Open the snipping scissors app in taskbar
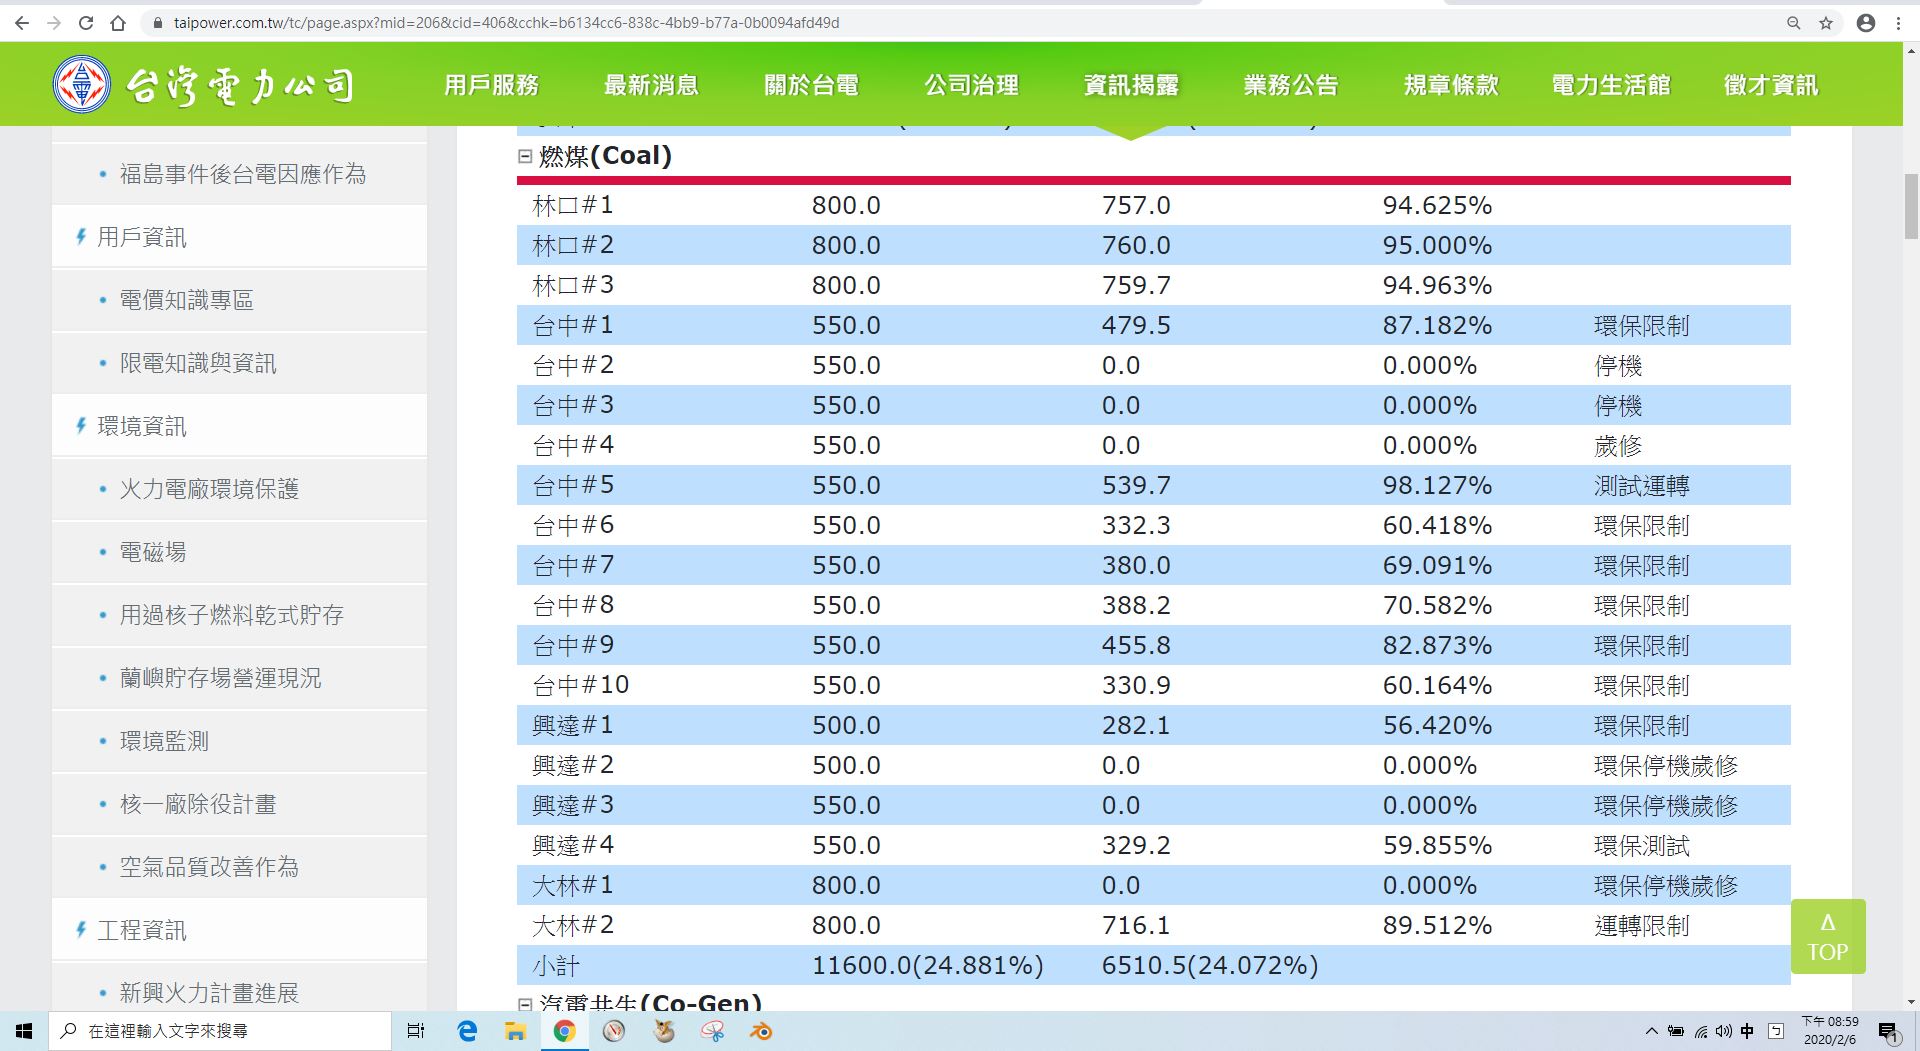The height and width of the screenshot is (1051, 1920). point(712,1031)
